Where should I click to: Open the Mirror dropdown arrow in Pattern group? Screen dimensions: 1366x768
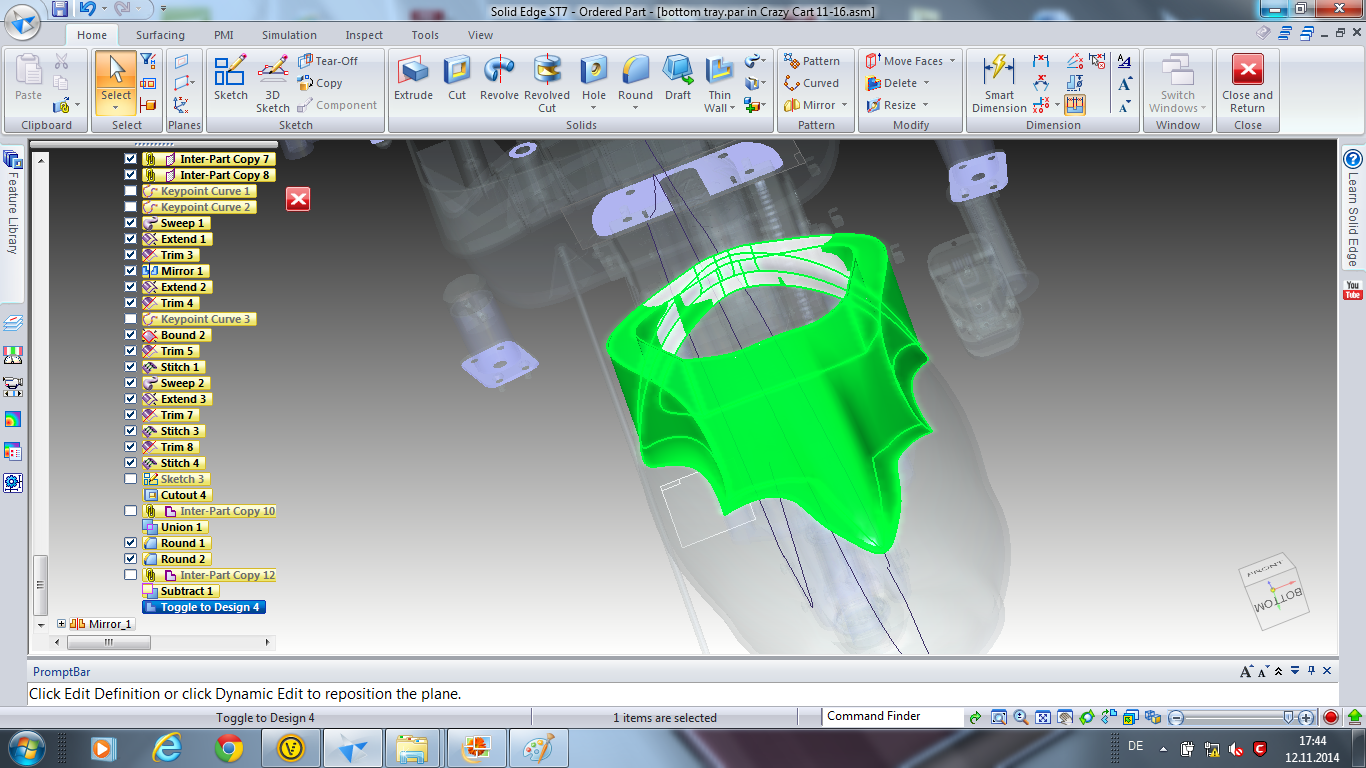click(x=844, y=105)
